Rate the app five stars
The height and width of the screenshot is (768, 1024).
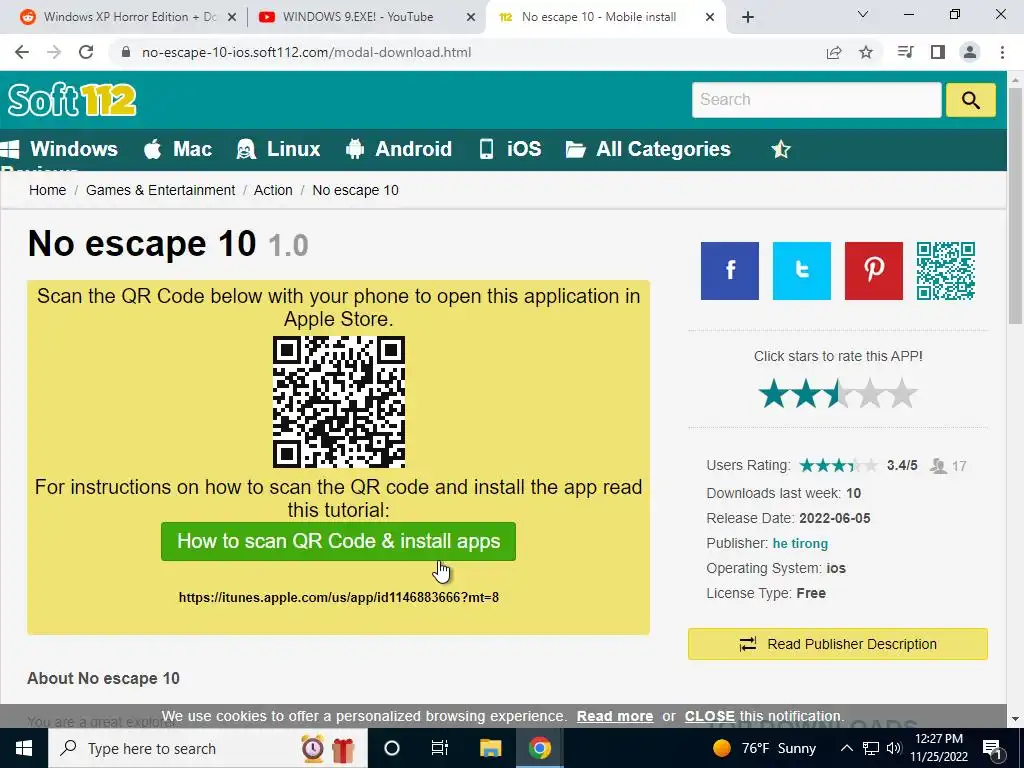(902, 394)
